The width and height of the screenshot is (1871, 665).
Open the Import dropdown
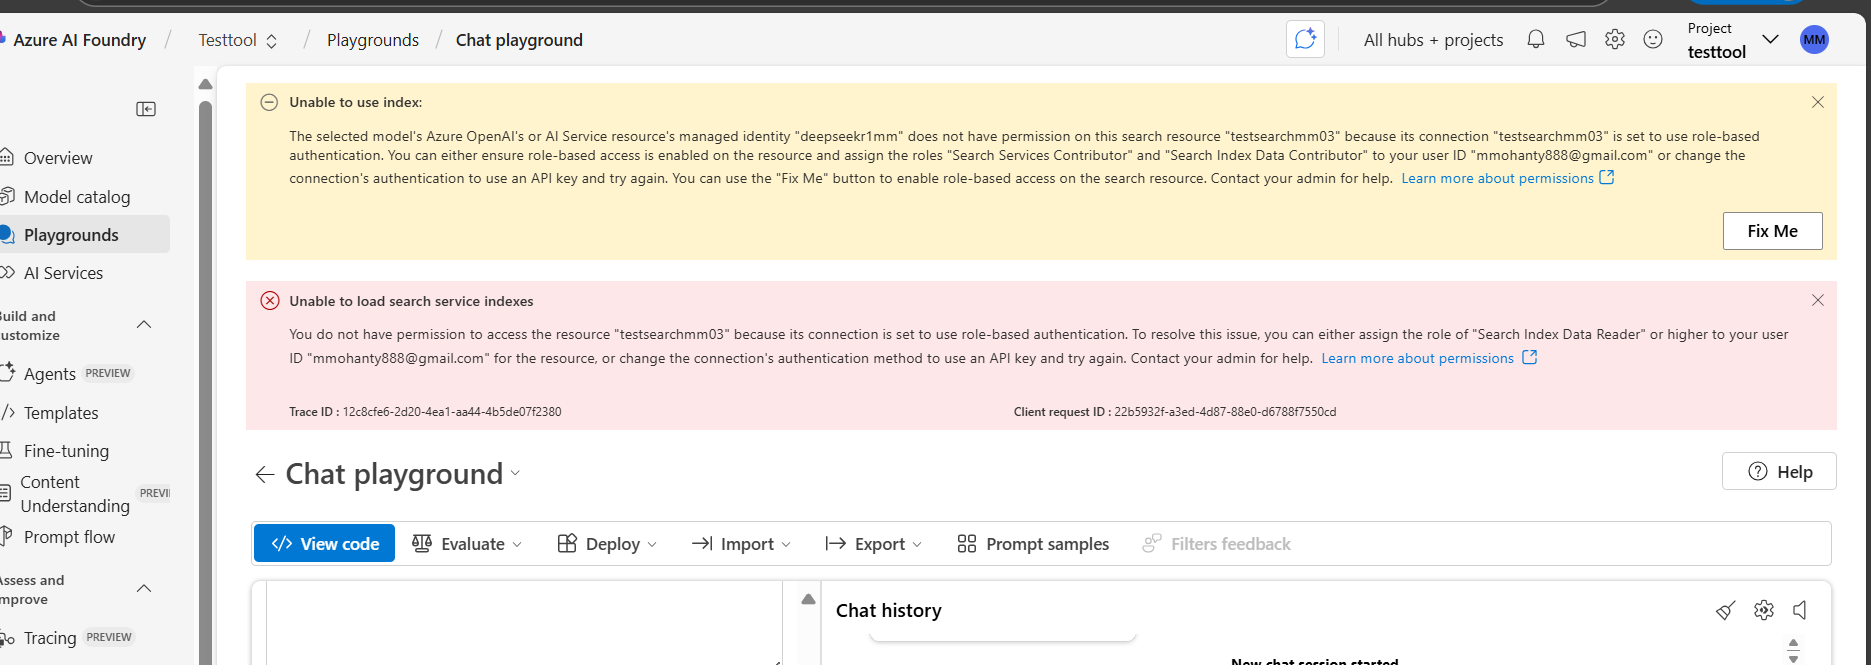coord(741,544)
